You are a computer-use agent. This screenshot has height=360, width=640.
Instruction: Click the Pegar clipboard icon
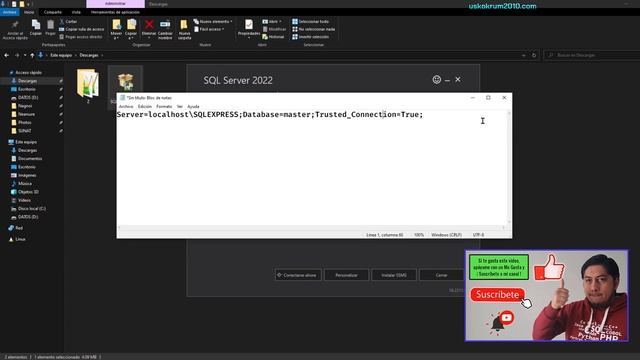(x=50, y=25)
